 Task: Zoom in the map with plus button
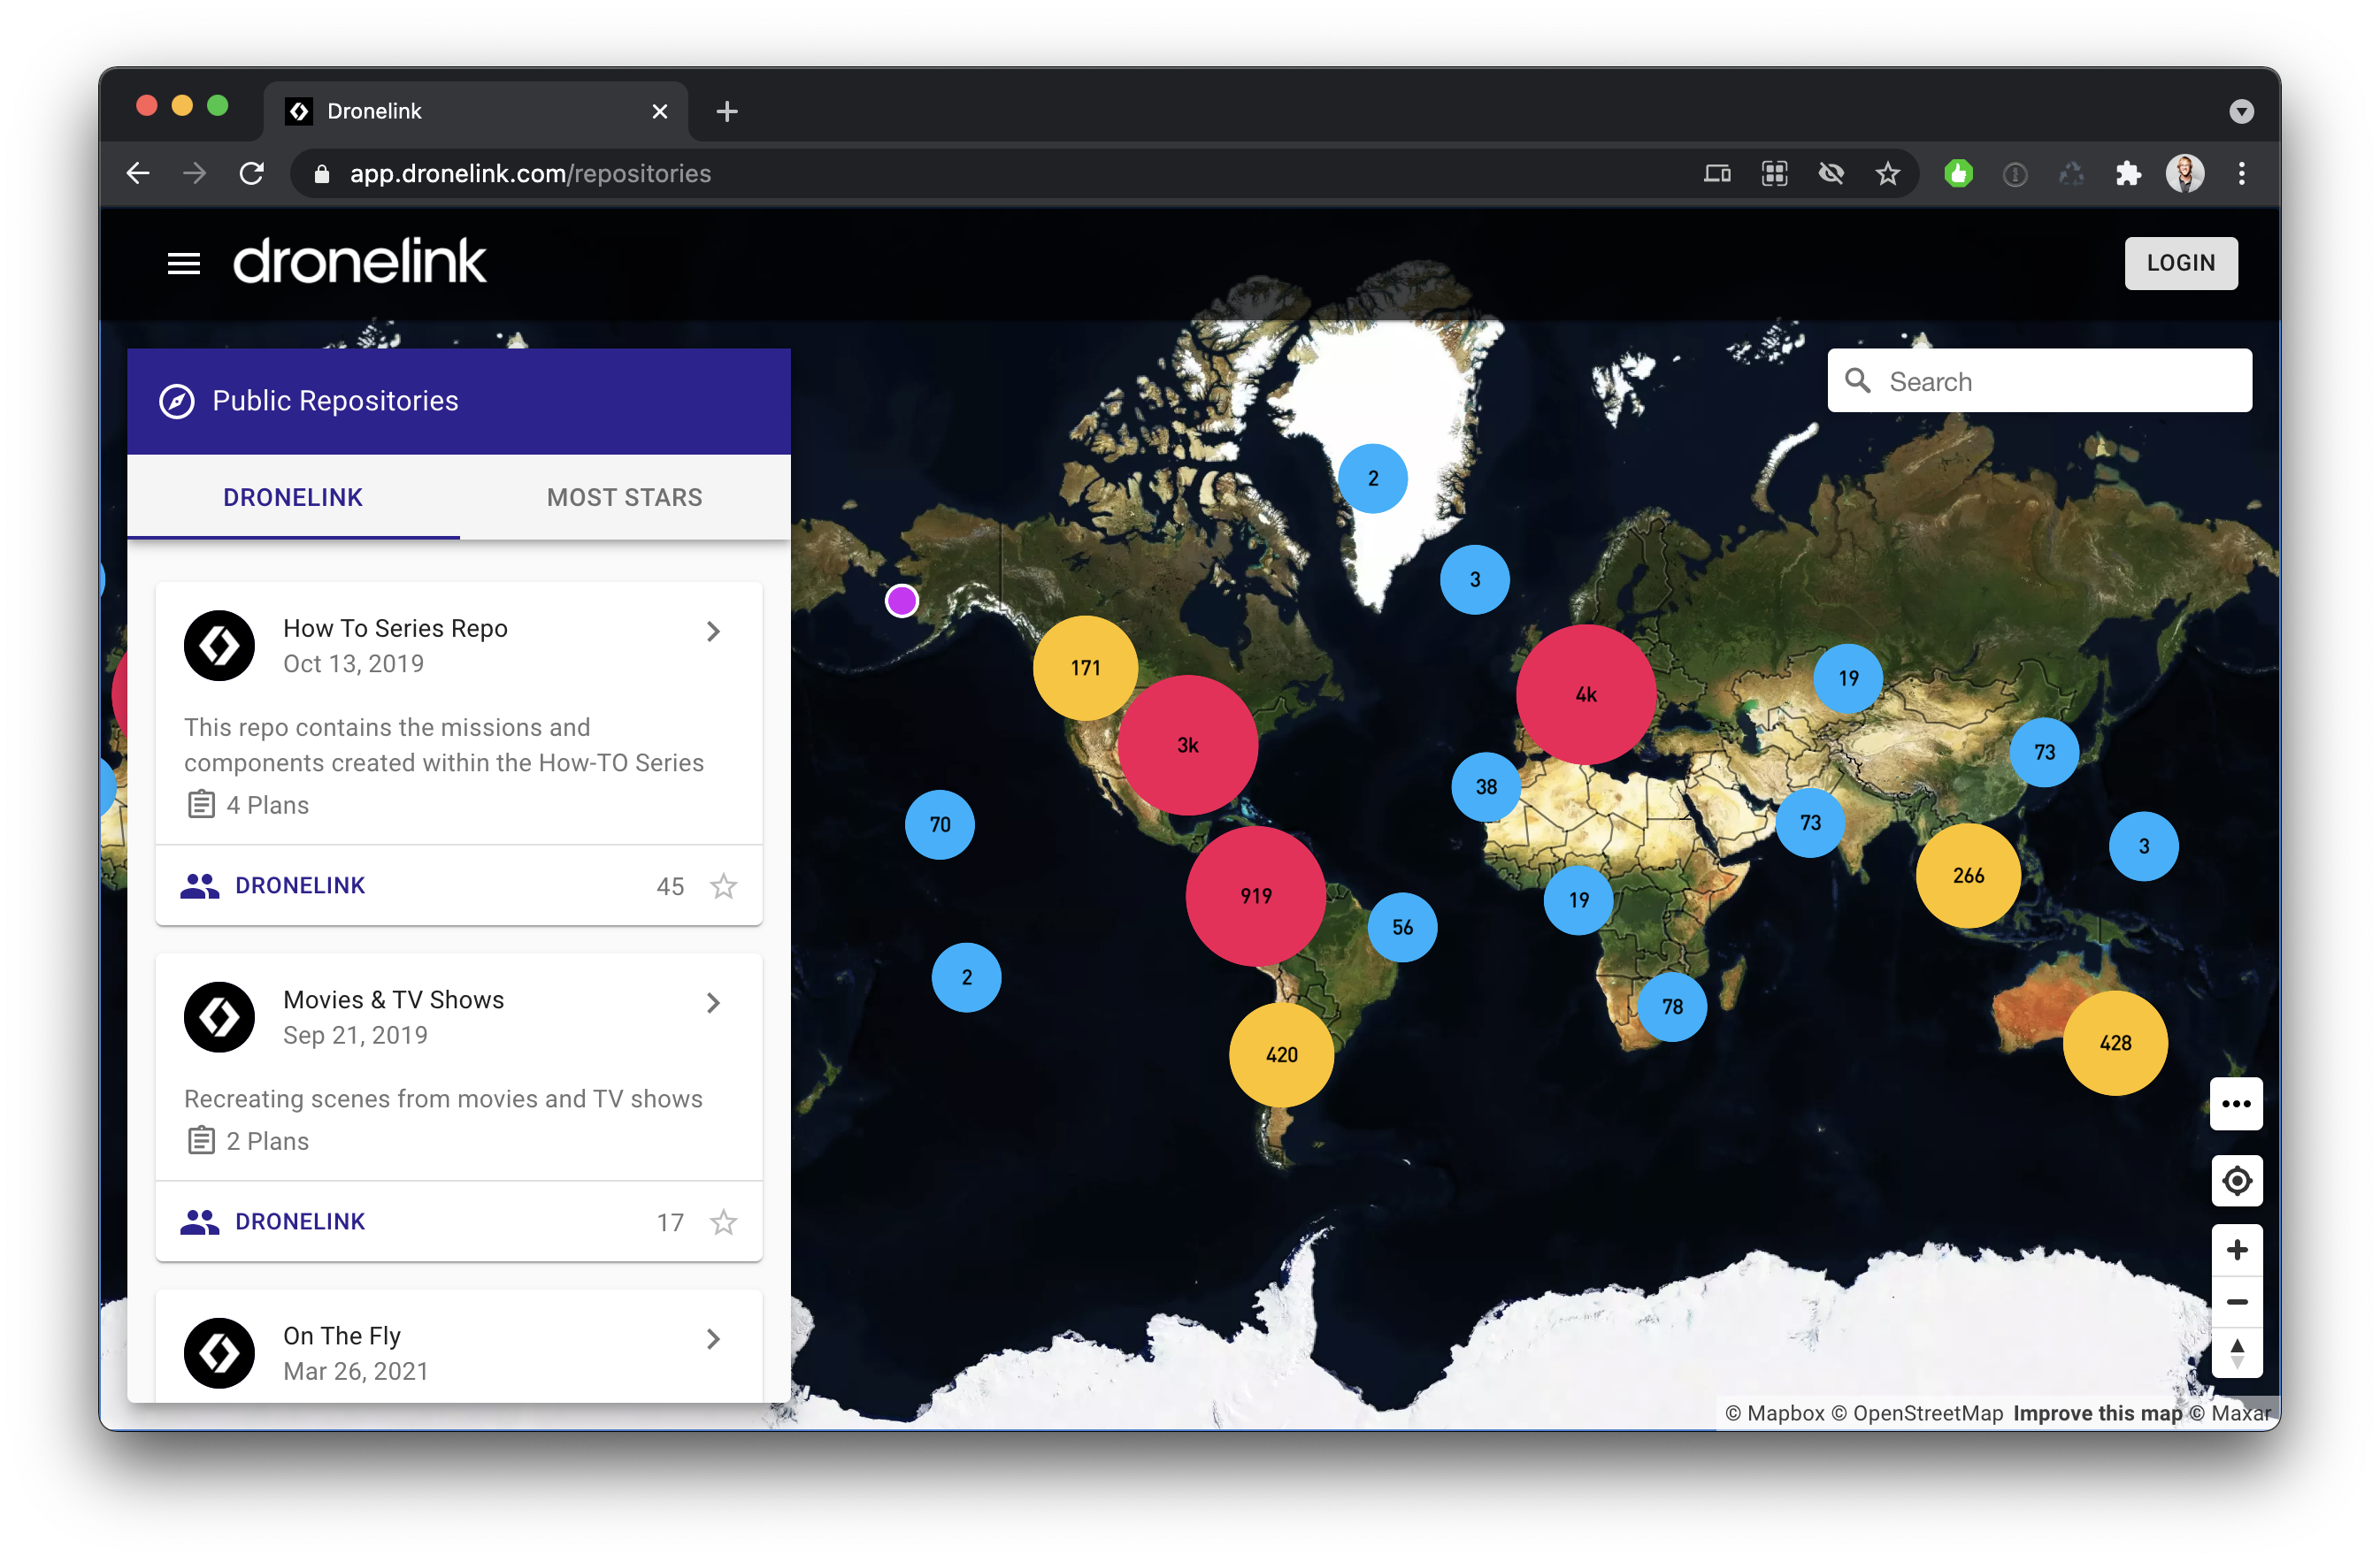point(2236,1249)
